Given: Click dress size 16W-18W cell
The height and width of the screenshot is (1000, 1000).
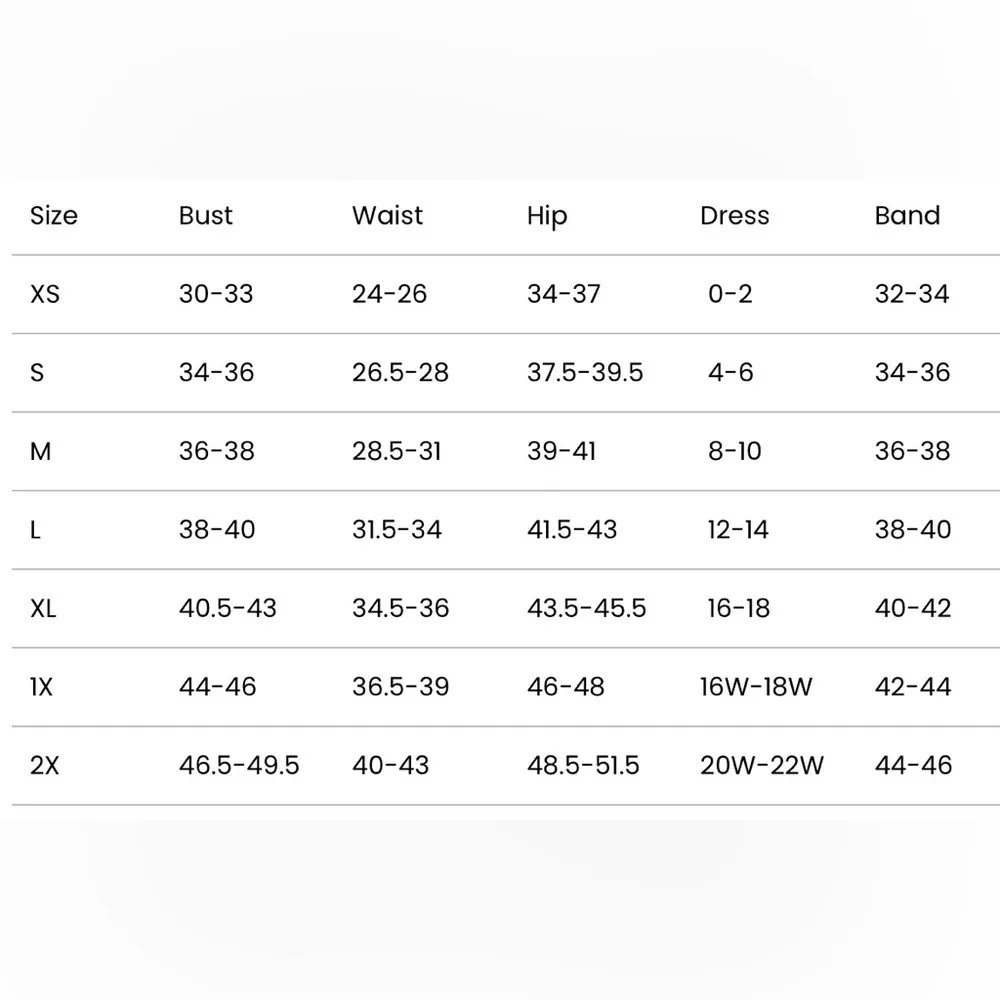Looking at the screenshot, I should (756, 687).
